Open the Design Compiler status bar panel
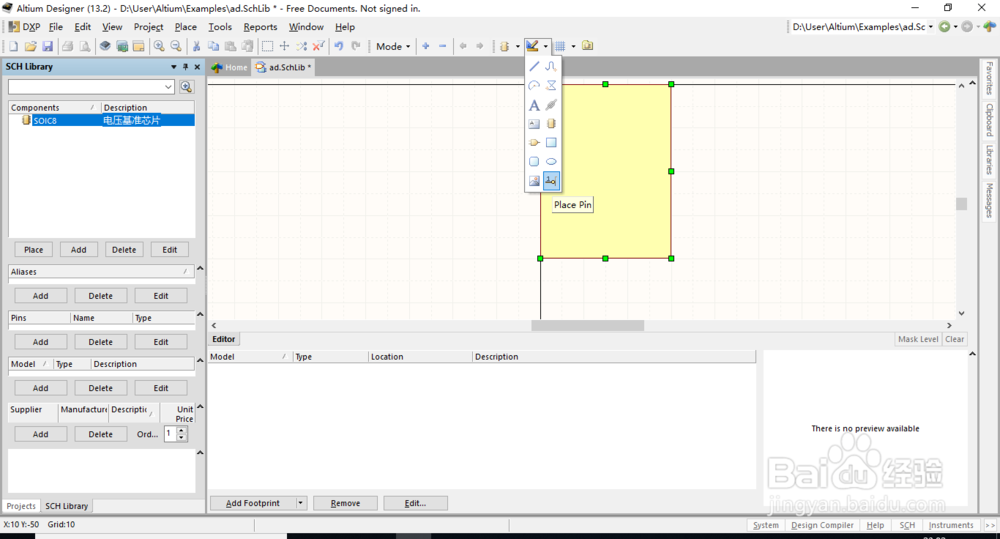The height and width of the screenshot is (539, 1000). (x=822, y=525)
